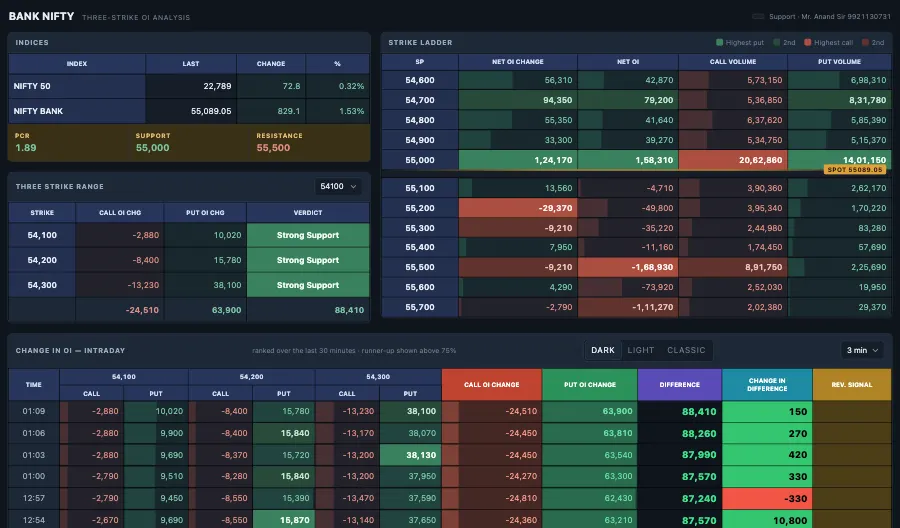
Task: Click the purple DIFFERENCE column header
Action: pos(680,385)
